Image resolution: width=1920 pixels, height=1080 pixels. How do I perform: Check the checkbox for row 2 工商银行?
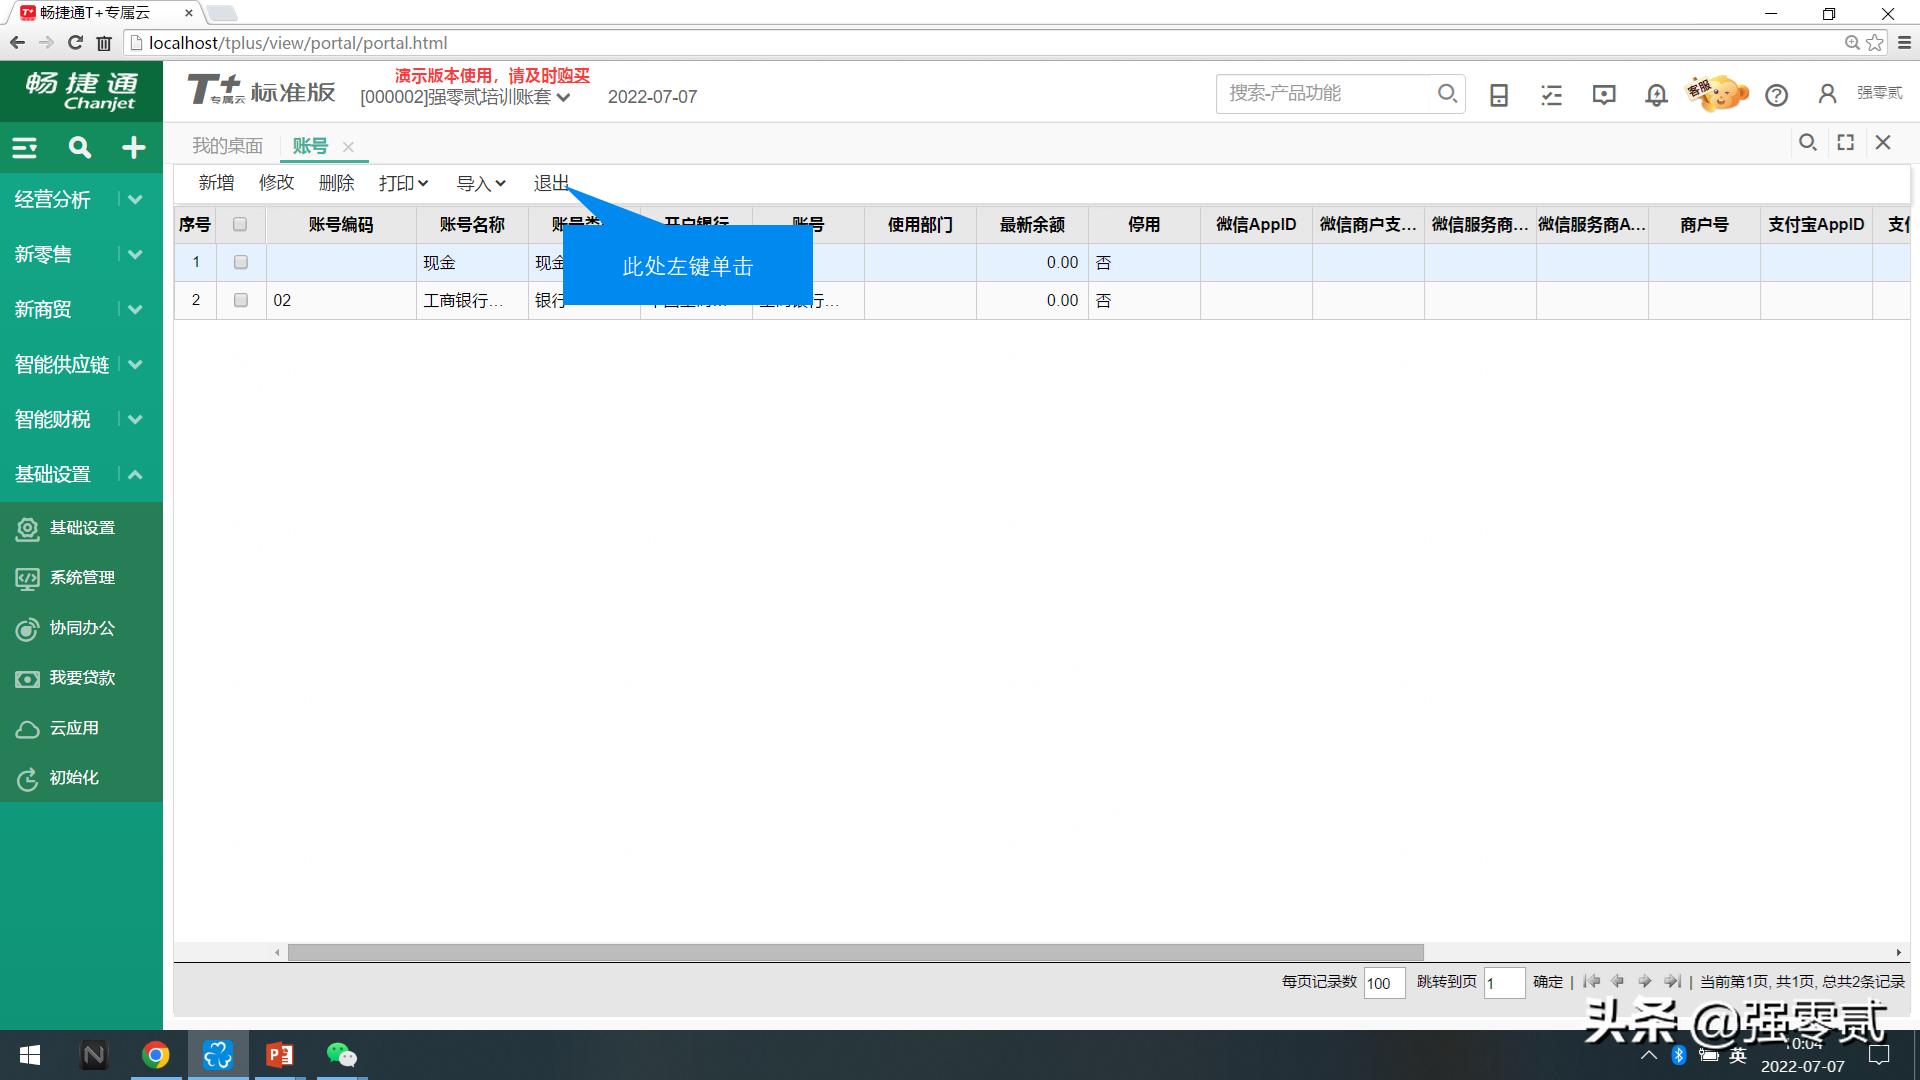239,300
